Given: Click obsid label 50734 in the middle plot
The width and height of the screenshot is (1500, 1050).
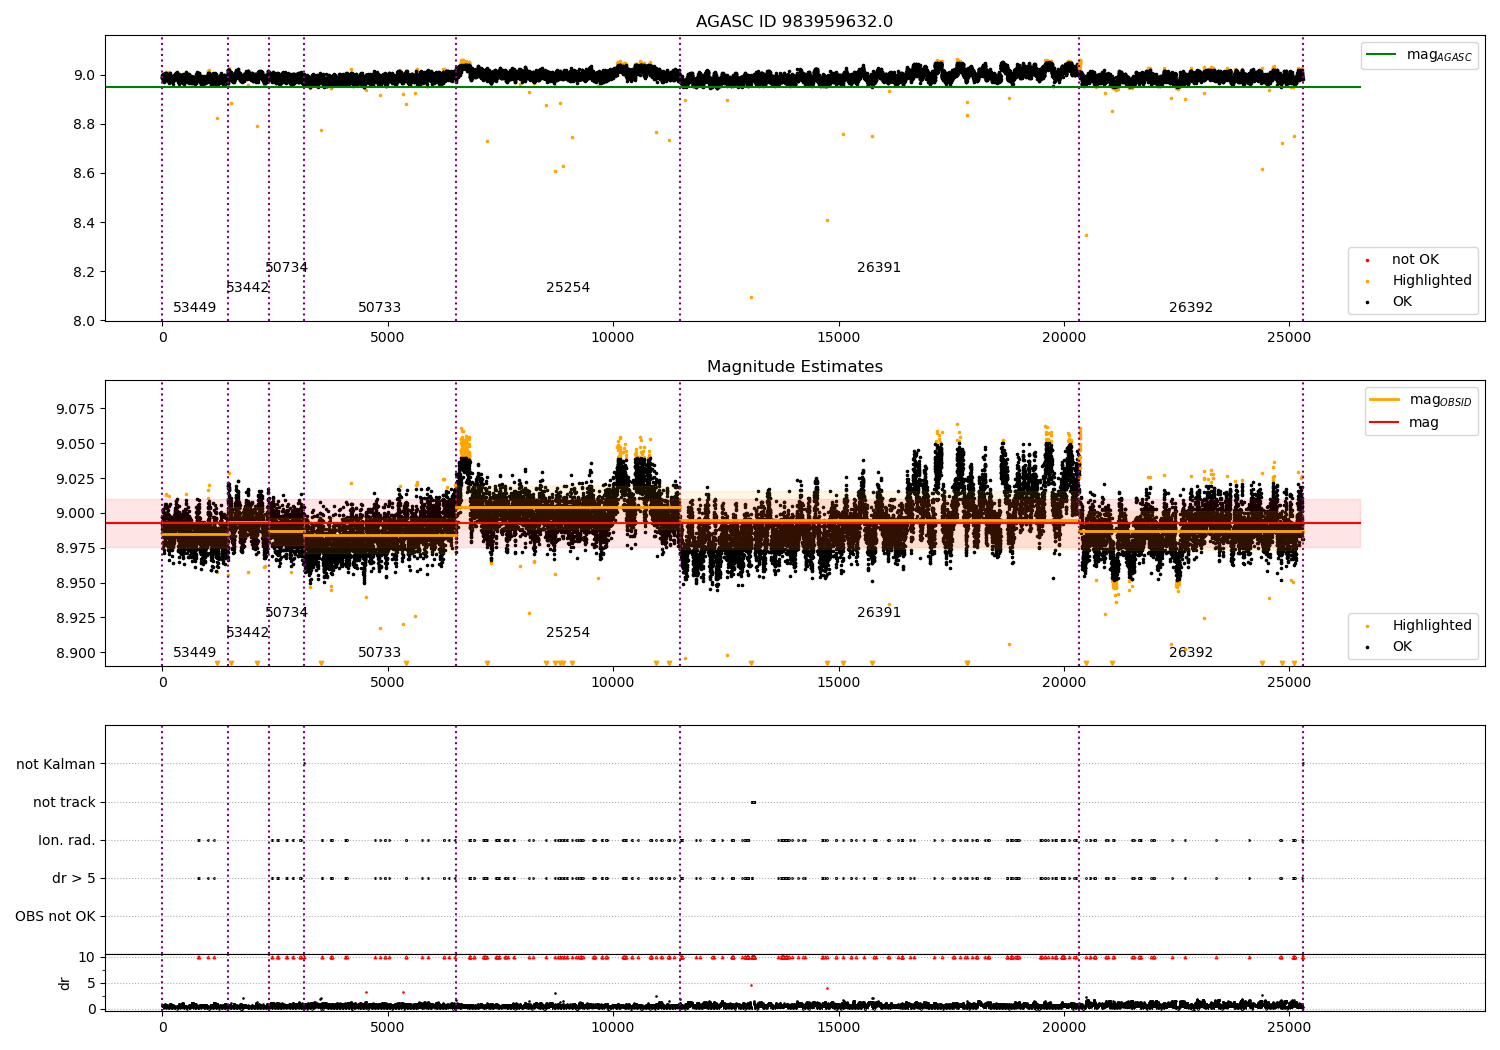Looking at the screenshot, I should point(286,613).
